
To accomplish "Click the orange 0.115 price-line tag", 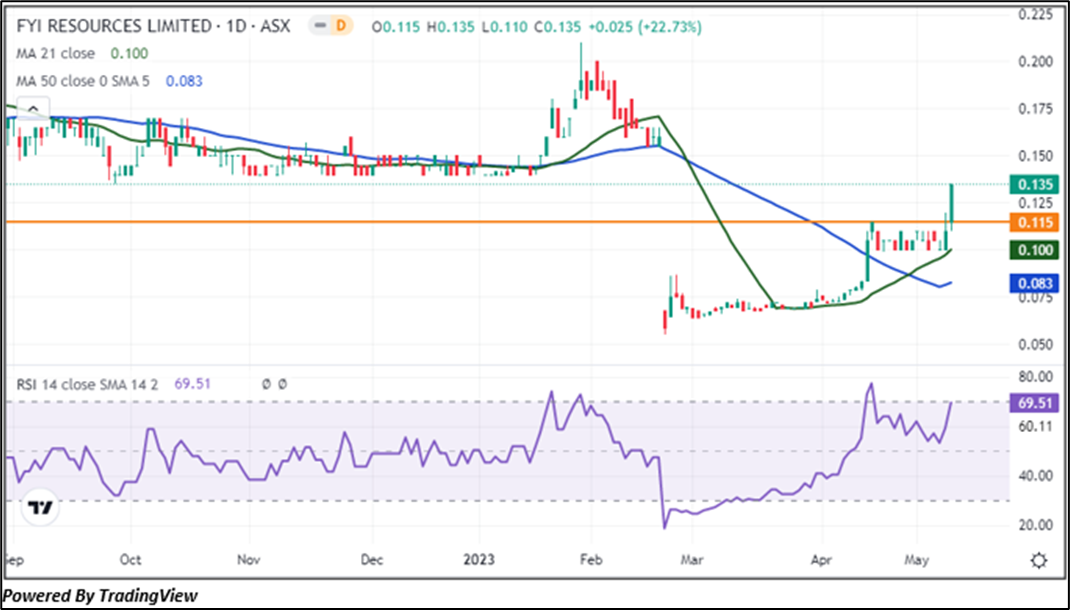I will click(1034, 222).
